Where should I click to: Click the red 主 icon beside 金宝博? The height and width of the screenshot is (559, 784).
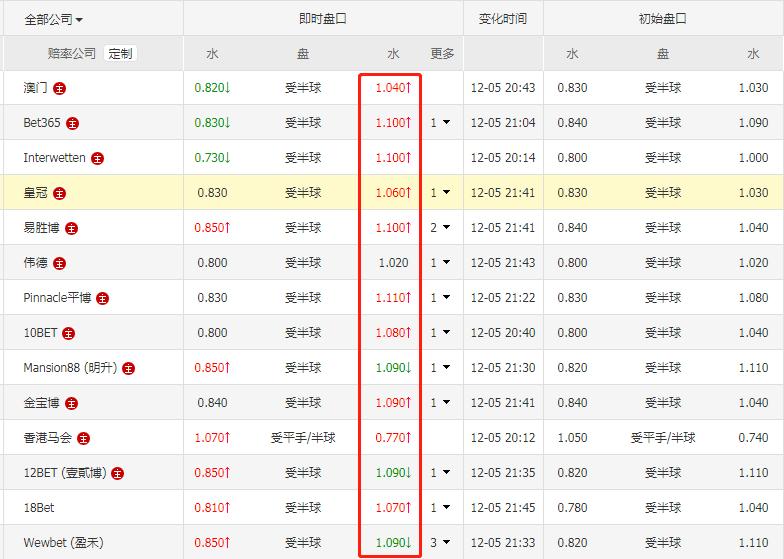(72, 404)
